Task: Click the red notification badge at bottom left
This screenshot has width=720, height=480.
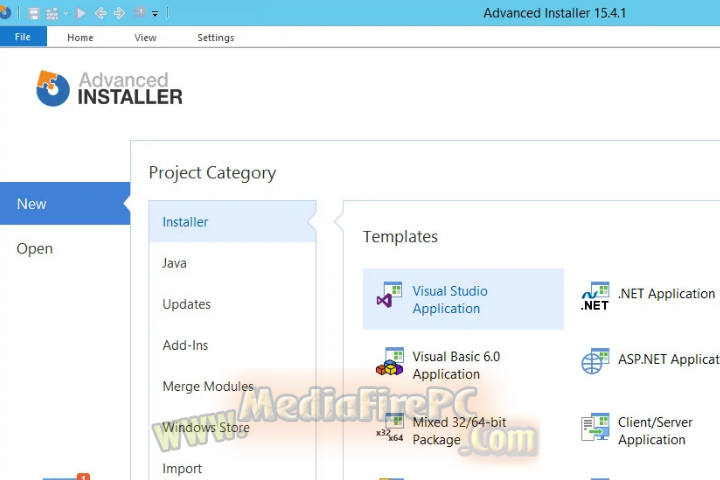Action: [84, 477]
